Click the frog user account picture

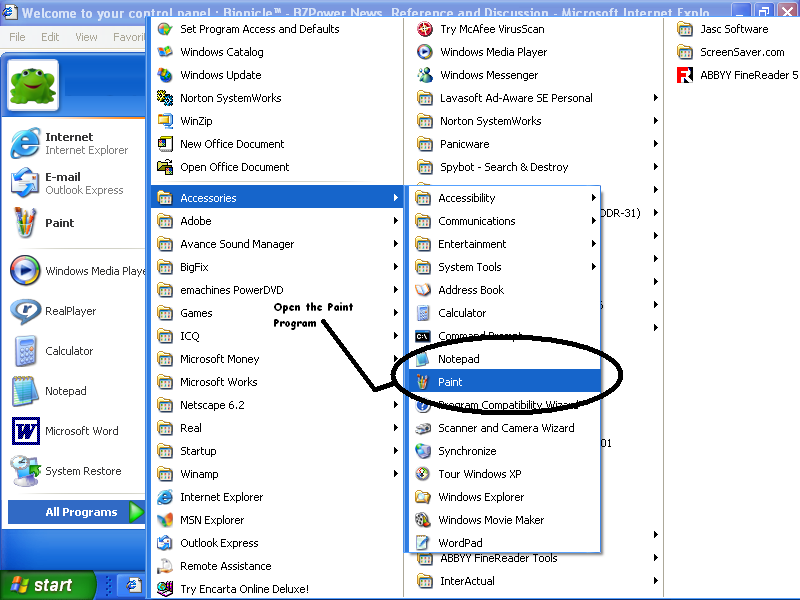coord(33,85)
